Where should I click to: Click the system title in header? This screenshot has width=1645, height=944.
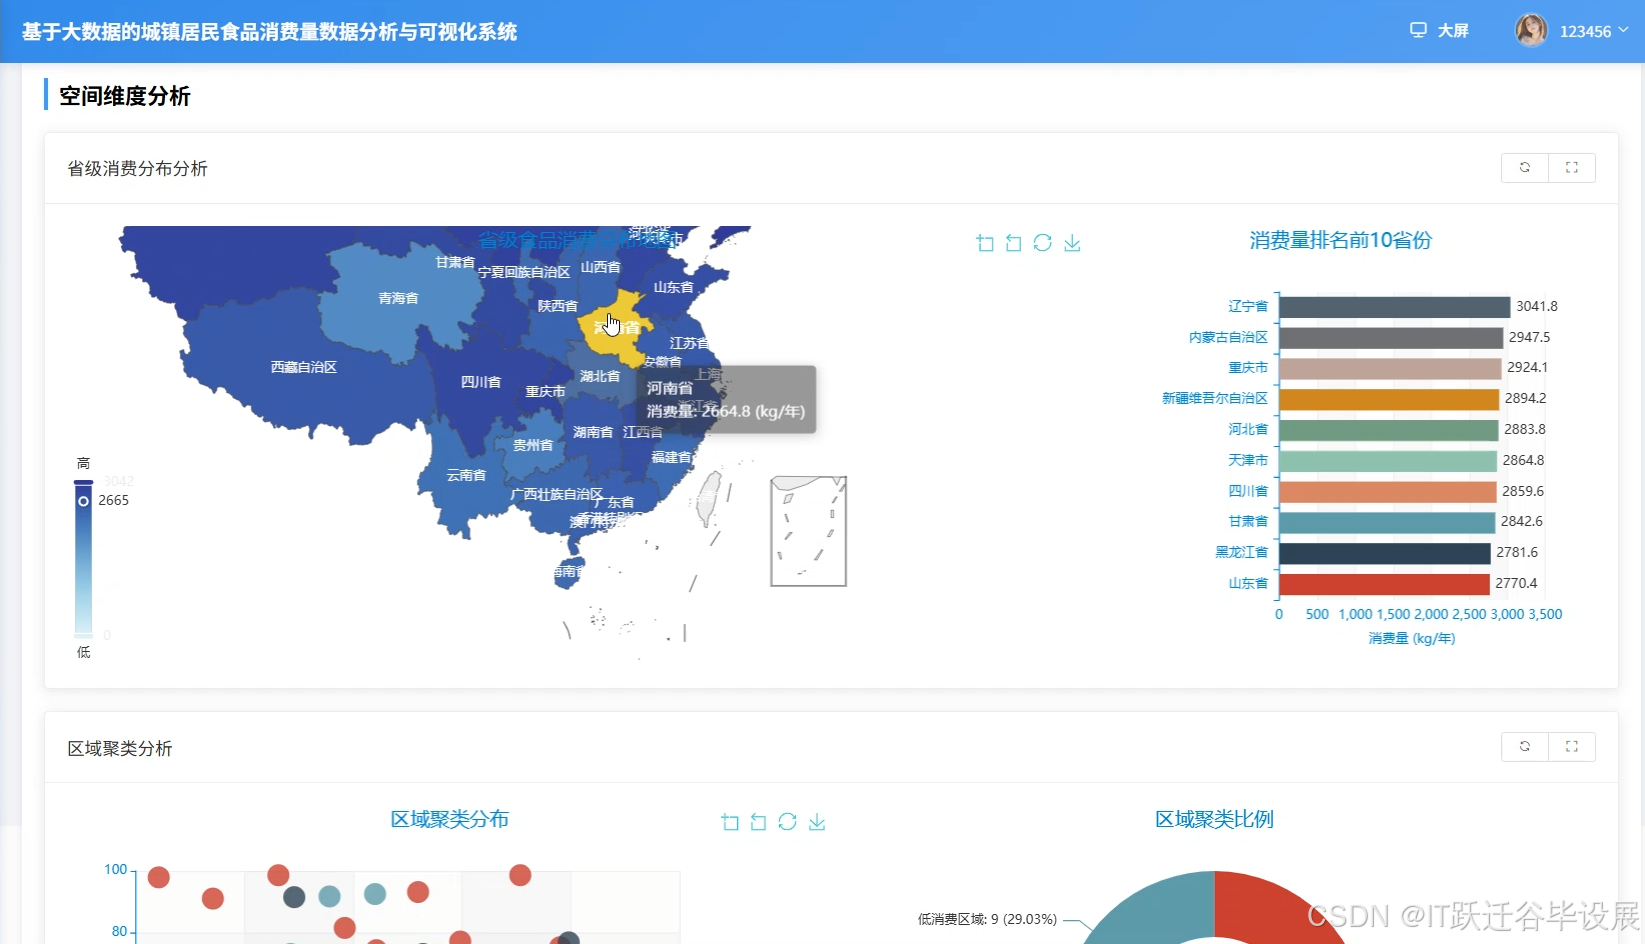click(269, 32)
